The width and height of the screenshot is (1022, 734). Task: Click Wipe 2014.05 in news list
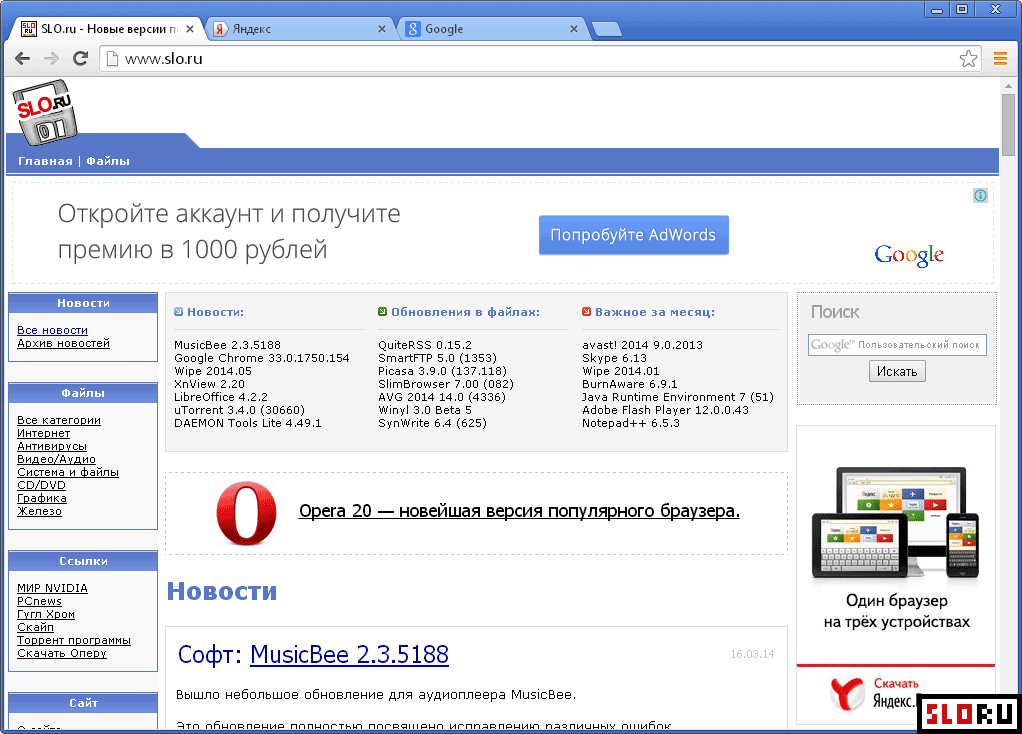(x=212, y=371)
